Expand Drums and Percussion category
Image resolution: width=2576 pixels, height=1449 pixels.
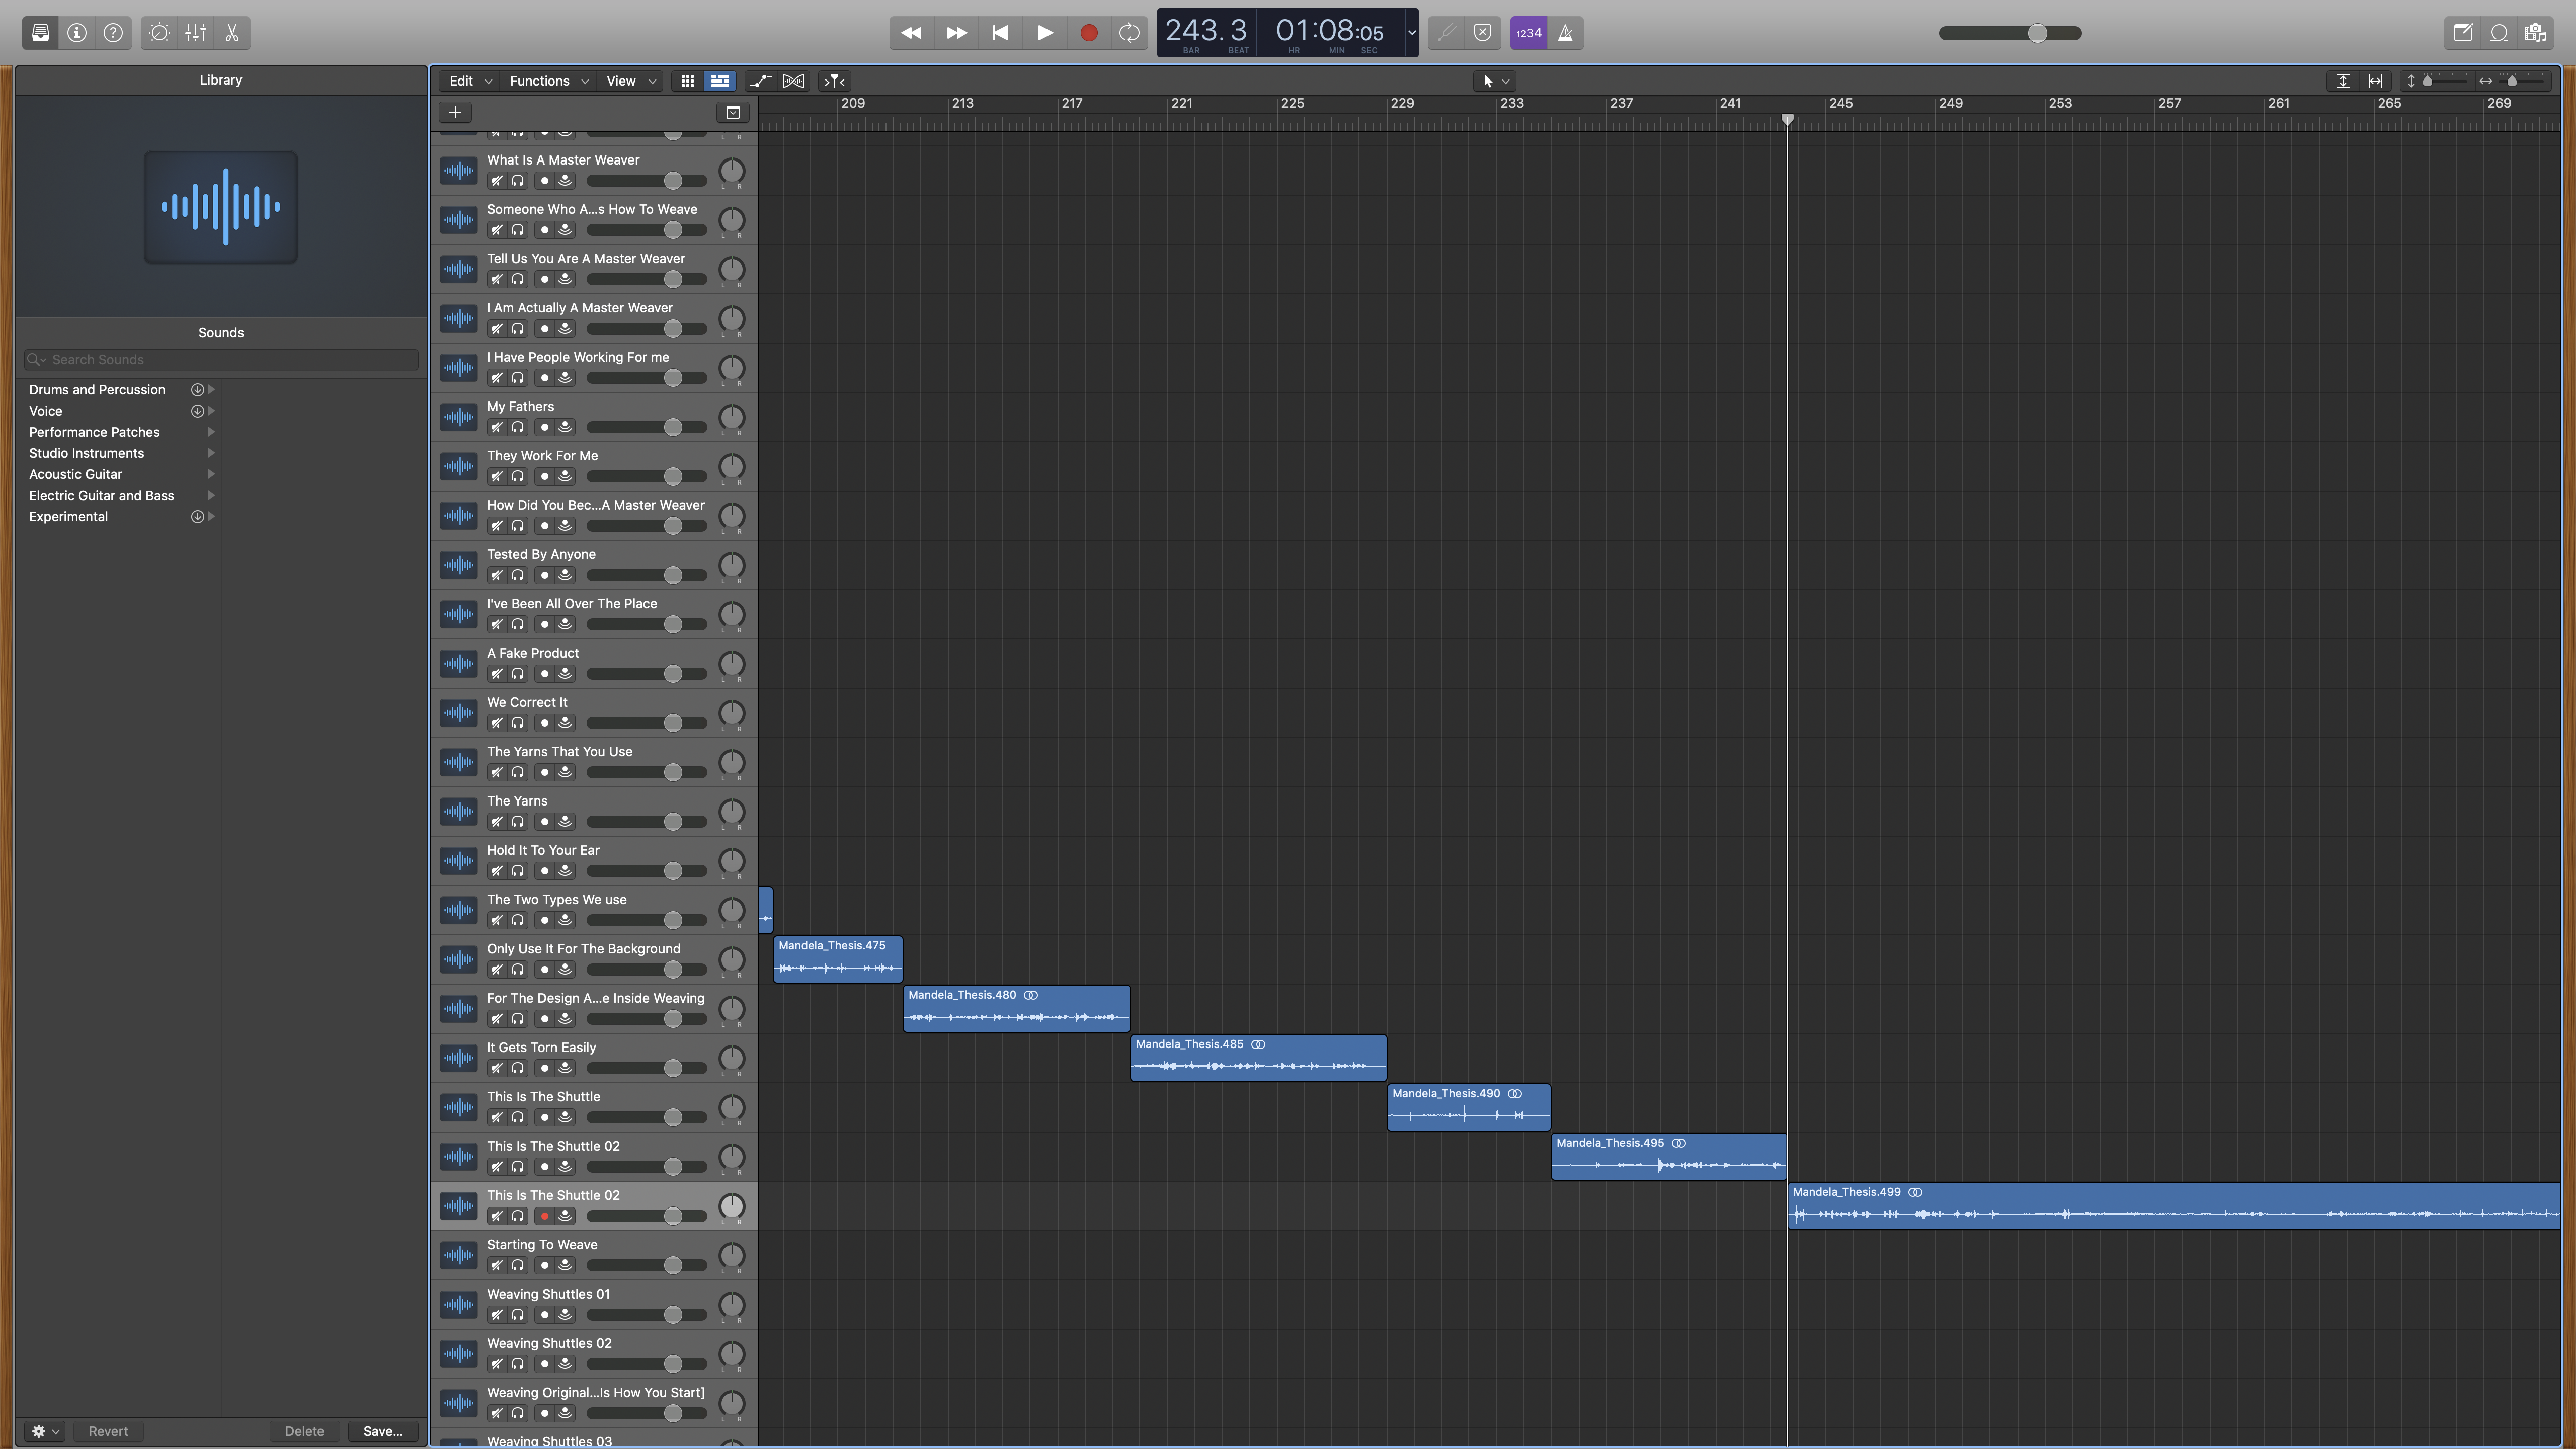click(211, 390)
